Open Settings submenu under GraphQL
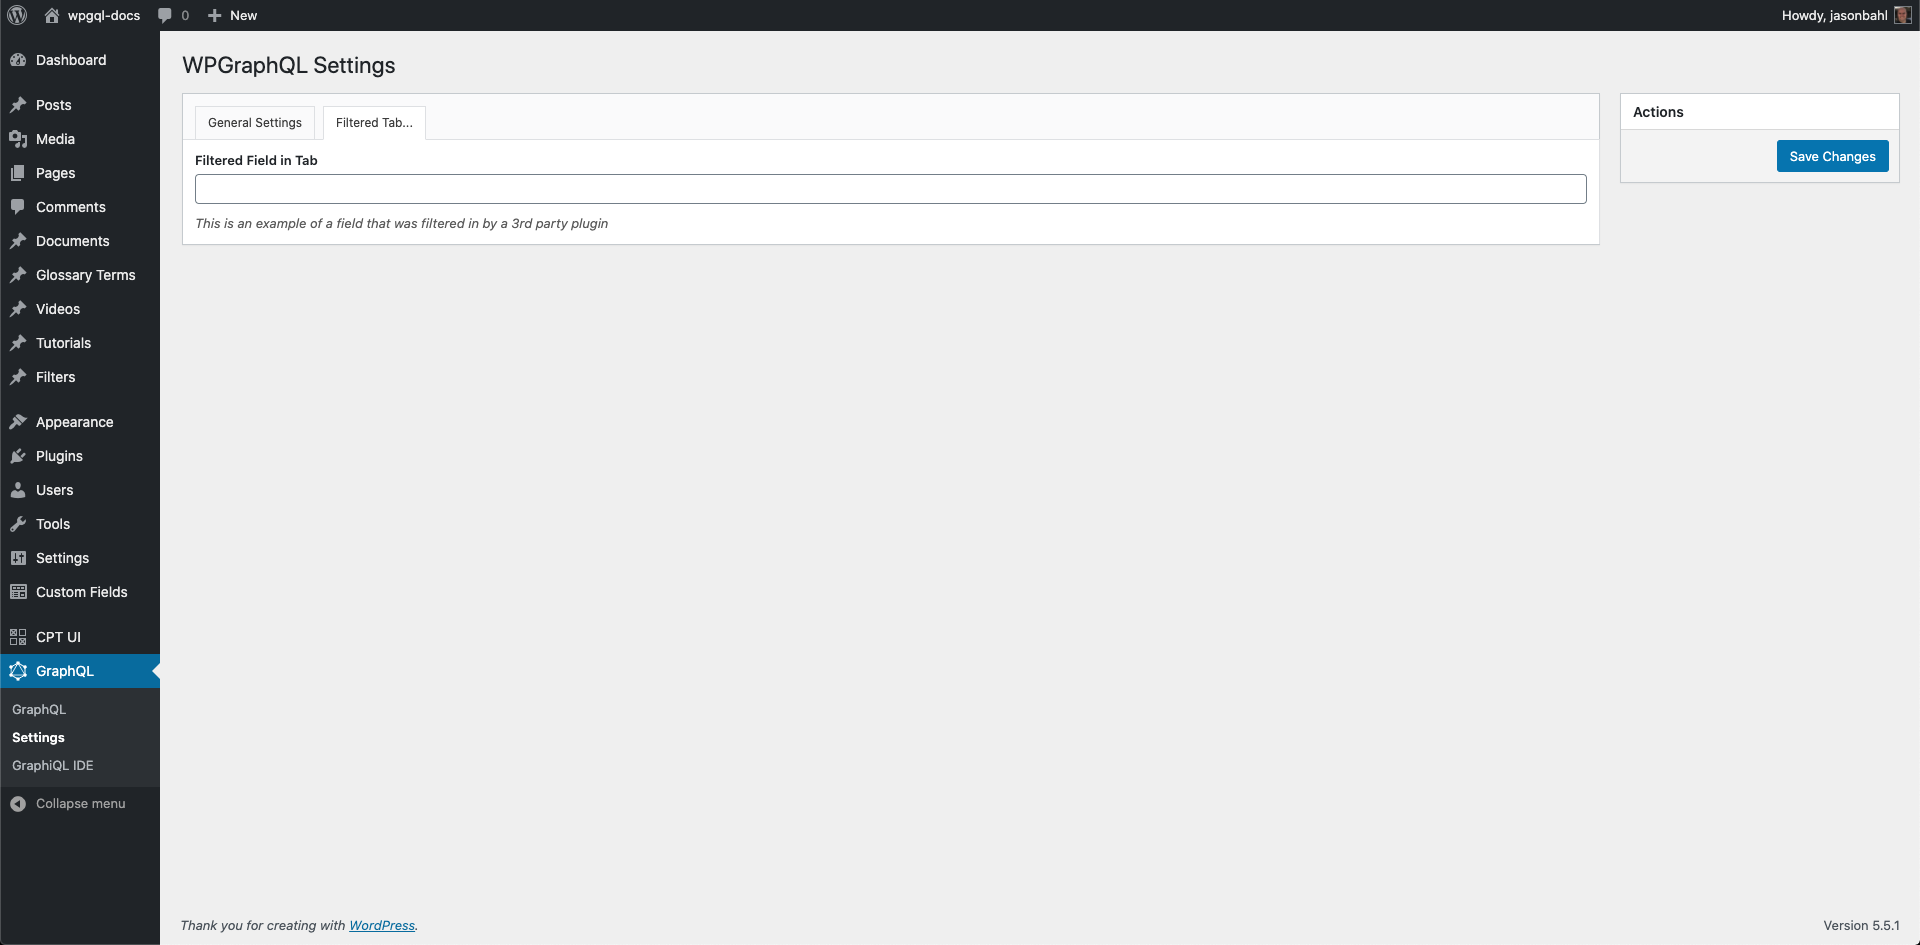1920x945 pixels. coord(38,737)
